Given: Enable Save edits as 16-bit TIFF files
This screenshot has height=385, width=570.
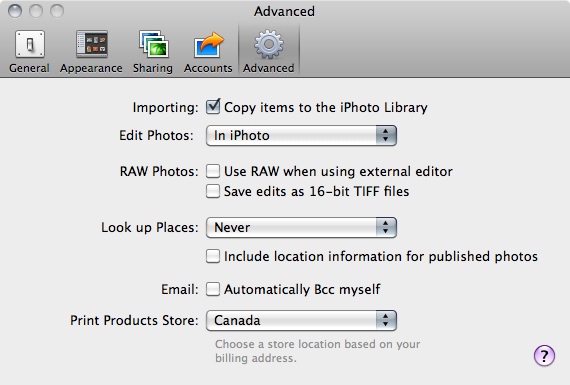Looking at the screenshot, I should (213, 191).
